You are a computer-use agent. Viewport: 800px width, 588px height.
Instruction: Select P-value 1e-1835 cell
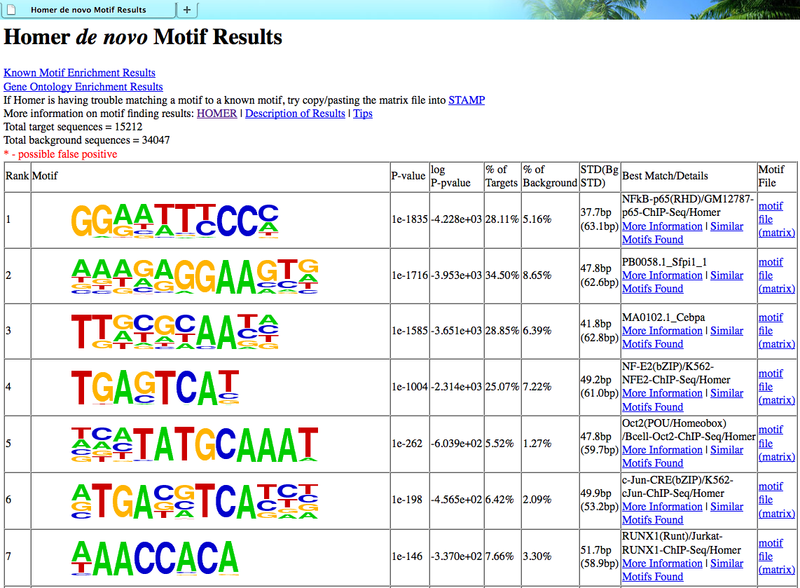pyautogui.click(x=410, y=219)
